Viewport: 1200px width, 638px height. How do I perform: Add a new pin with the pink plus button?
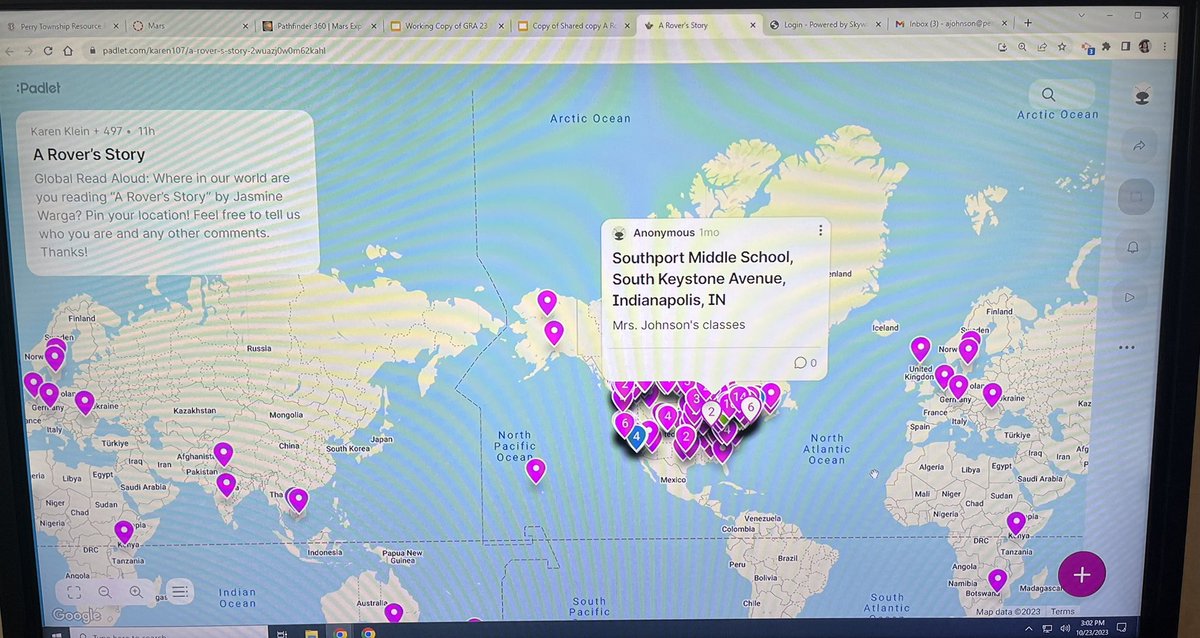click(1082, 574)
